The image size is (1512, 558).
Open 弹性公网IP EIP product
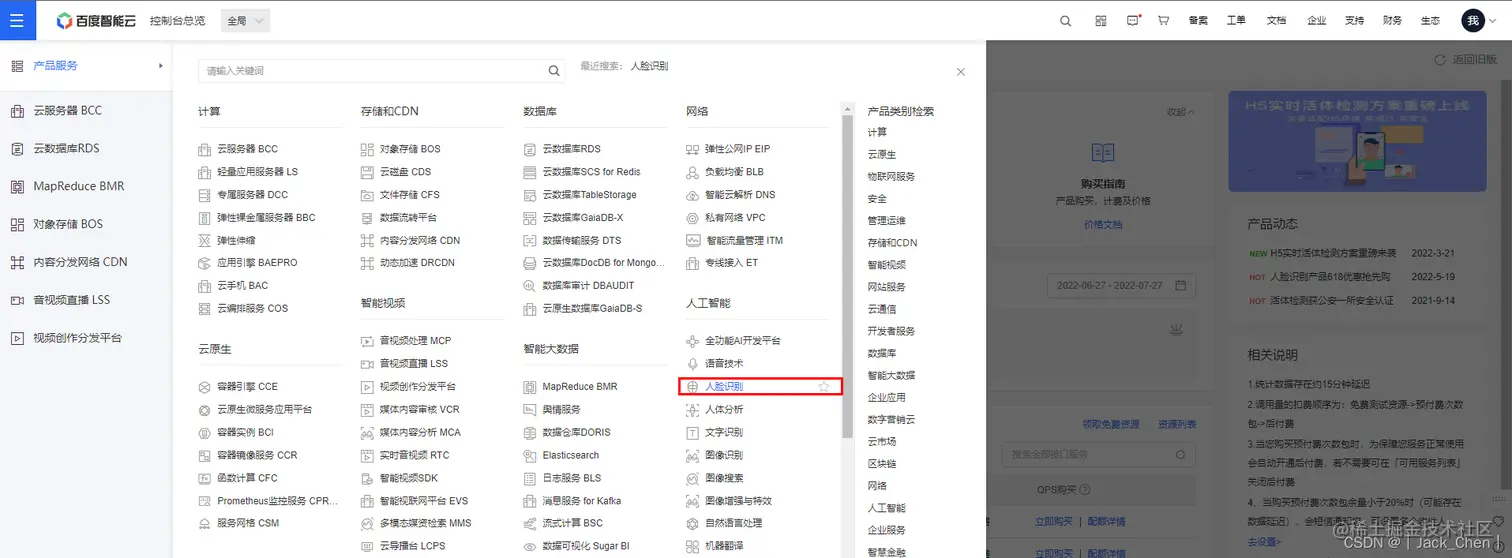(737, 149)
